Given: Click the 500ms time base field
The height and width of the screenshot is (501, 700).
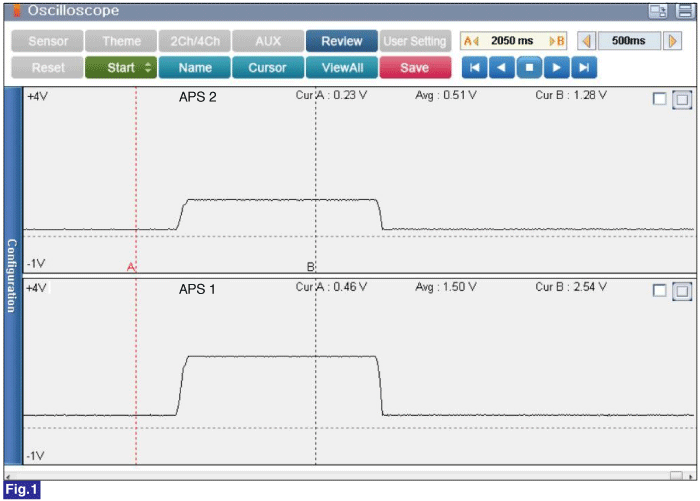Looking at the screenshot, I should [629, 41].
